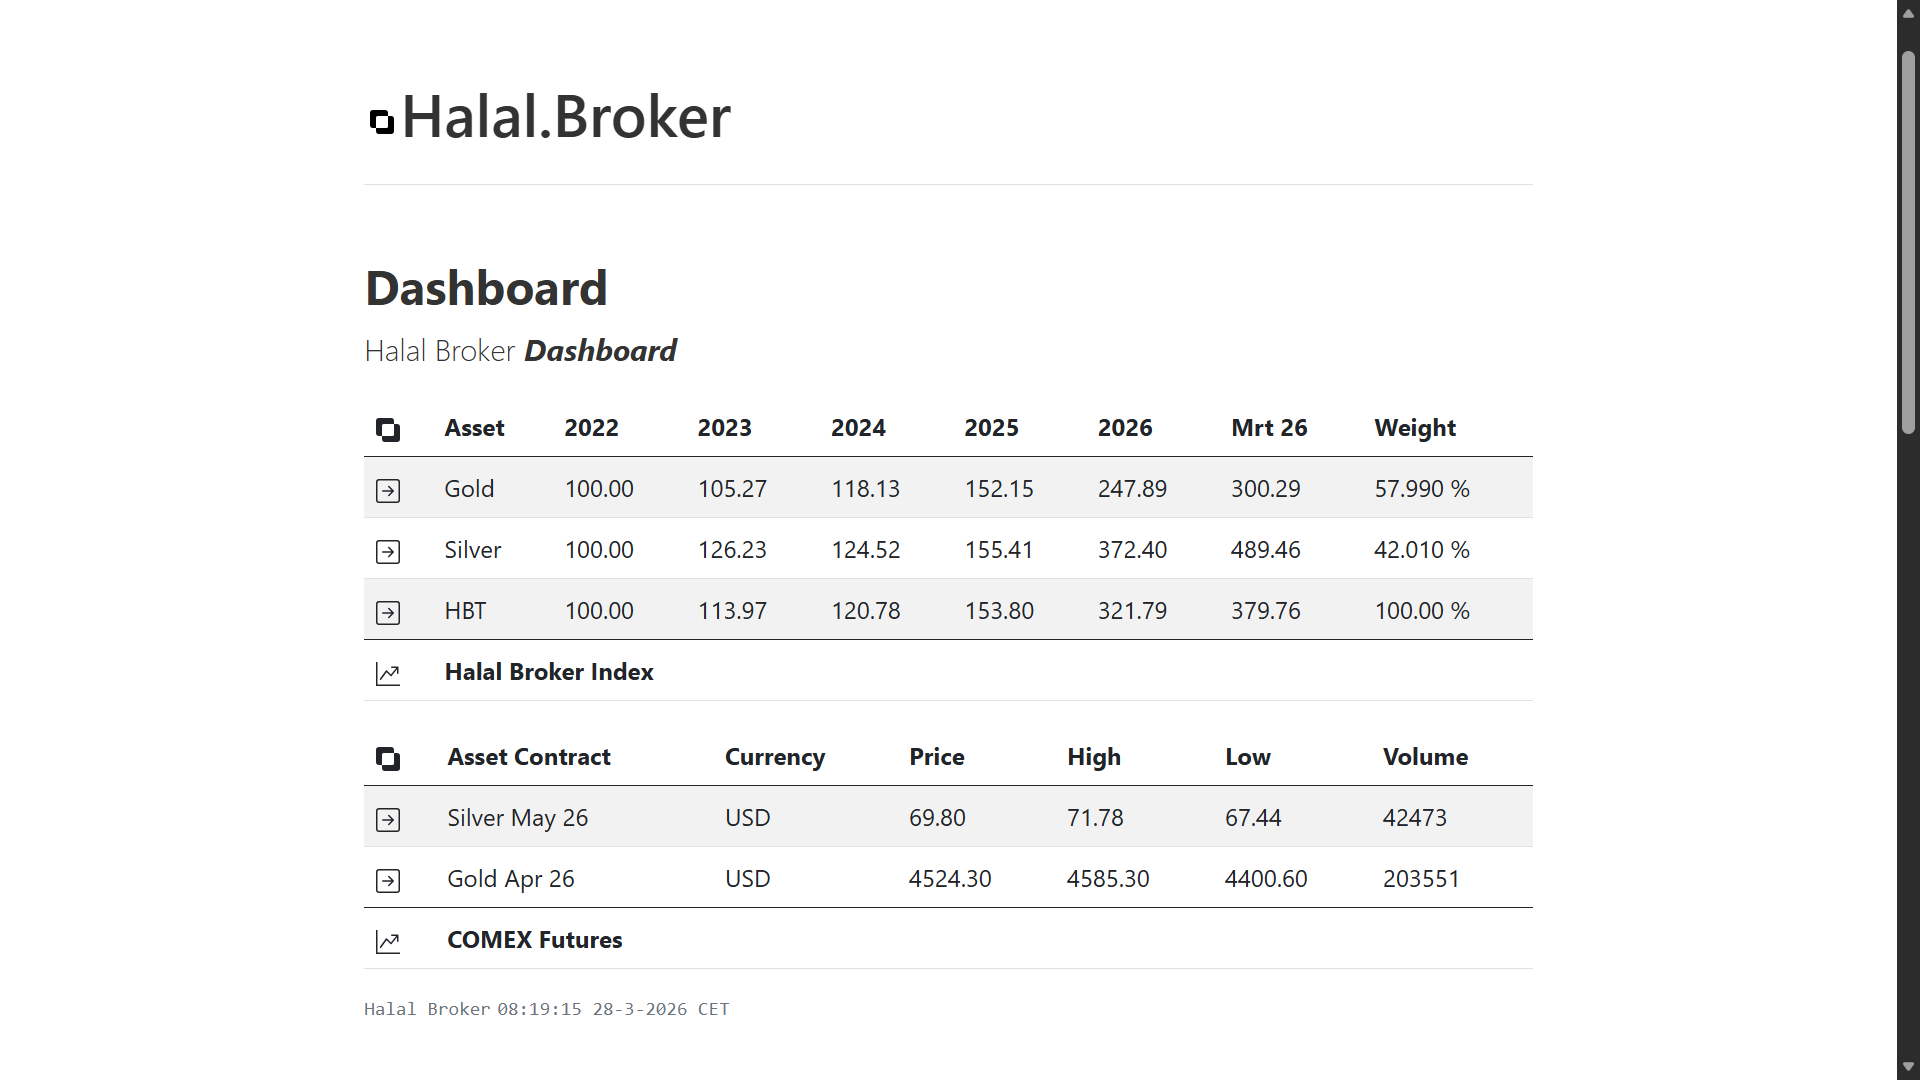Image resolution: width=1920 pixels, height=1080 pixels.
Task: Click the COMEX Futures chart icon
Action: pyautogui.click(x=388, y=942)
